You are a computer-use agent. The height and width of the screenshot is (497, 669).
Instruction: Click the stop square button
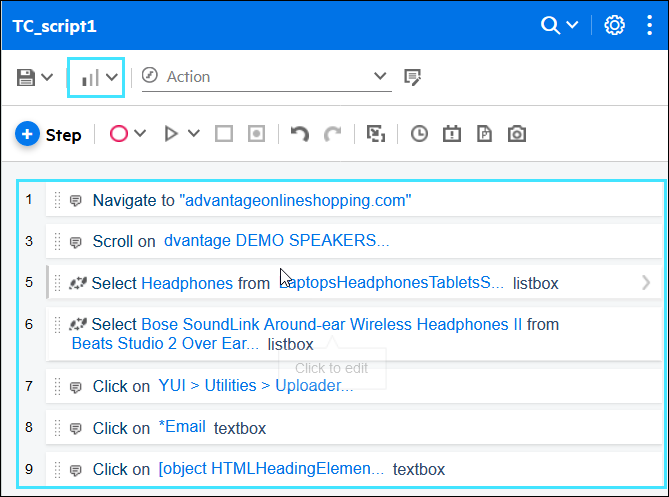pyautogui.click(x=225, y=134)
